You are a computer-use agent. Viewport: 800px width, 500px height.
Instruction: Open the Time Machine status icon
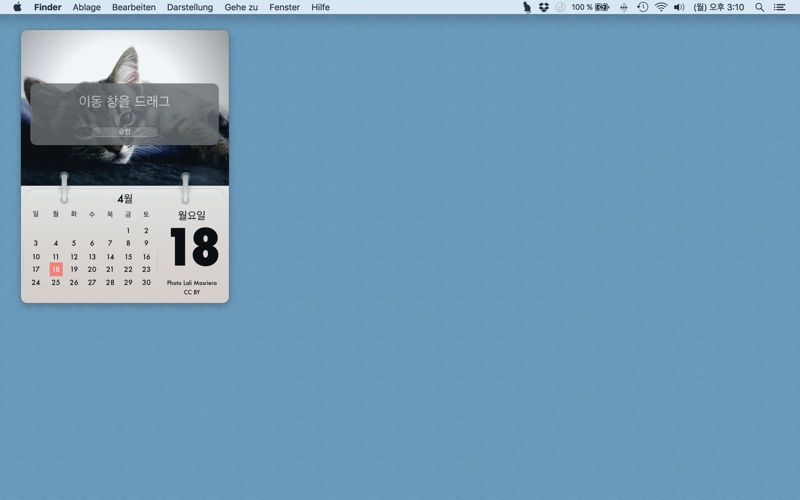[642, 7]
